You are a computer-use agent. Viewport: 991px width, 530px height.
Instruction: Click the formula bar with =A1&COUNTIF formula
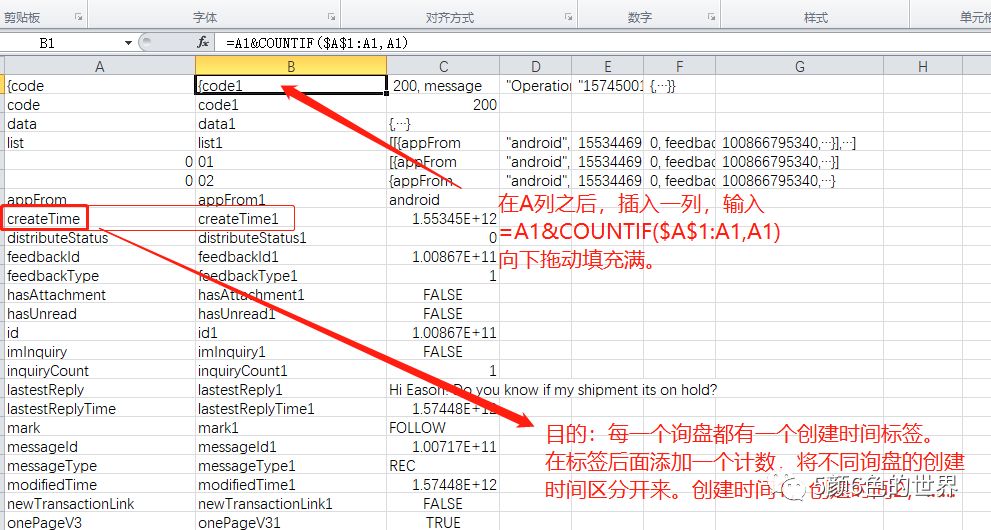point(607,43)
